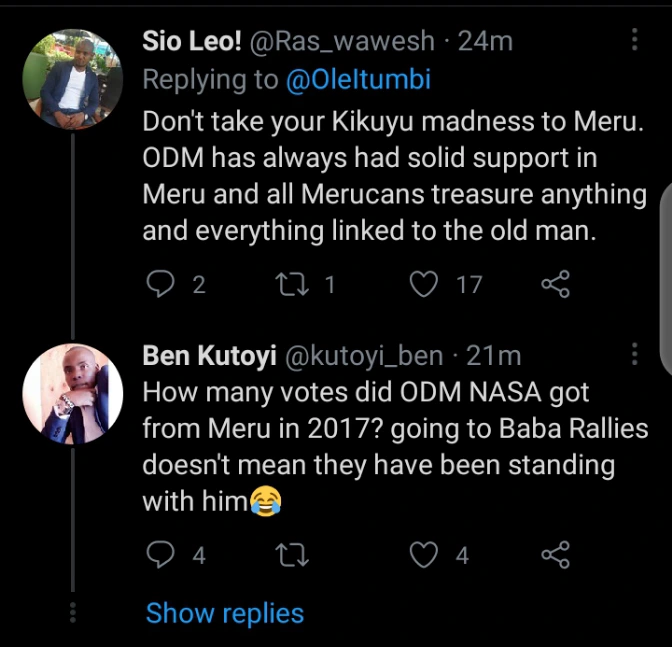Open Sio Leo! display name

[205, 41]
